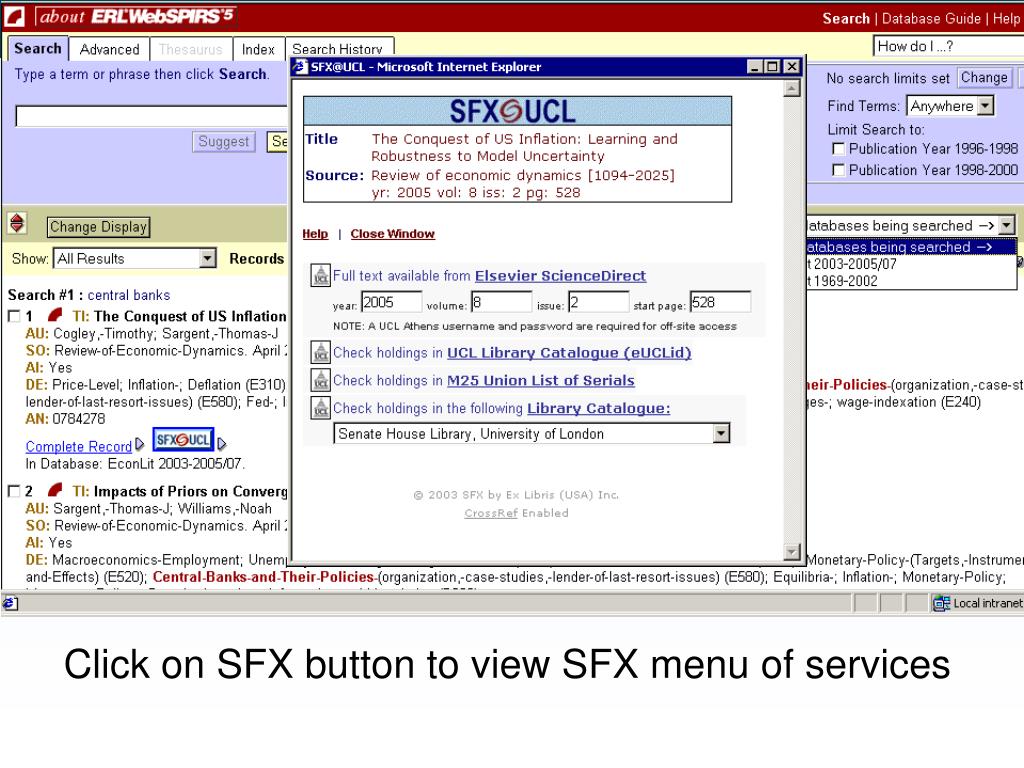Click the UCL icon beside Elsevier ScienceDirect
Screen dimensions: 1024x768
pyautogui.click(x=321, y=276)
